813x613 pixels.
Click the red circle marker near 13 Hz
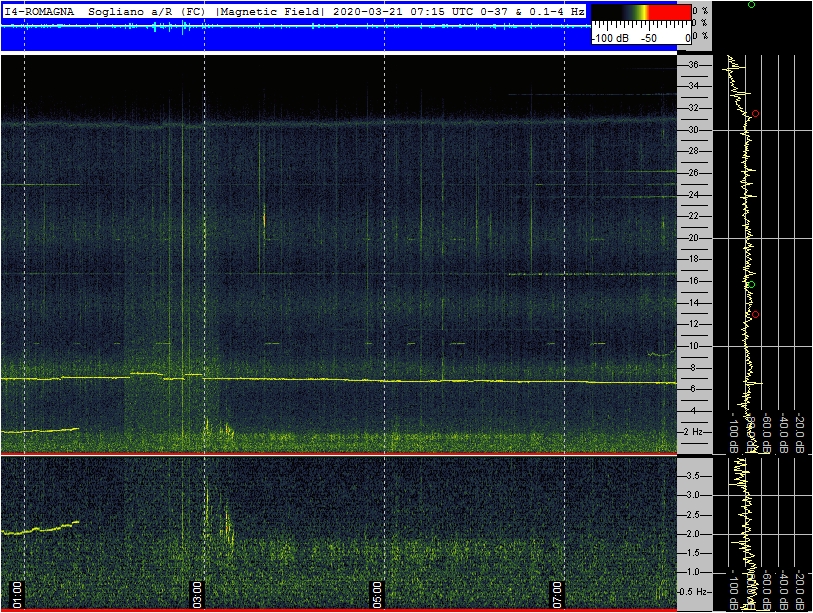755,315
